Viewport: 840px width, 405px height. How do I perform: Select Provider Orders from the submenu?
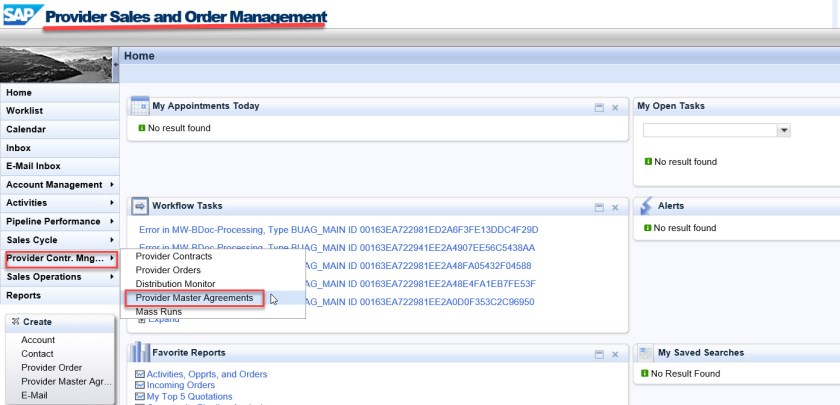(x=168, y=270)
